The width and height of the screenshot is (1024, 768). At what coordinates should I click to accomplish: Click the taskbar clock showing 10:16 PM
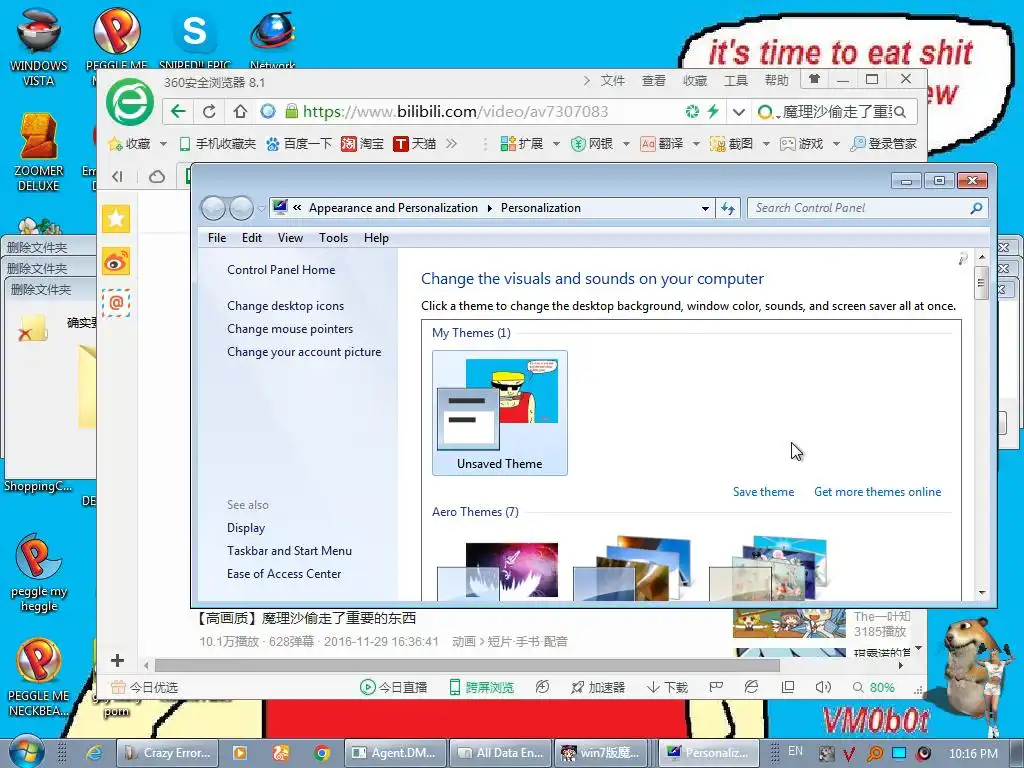973,753
